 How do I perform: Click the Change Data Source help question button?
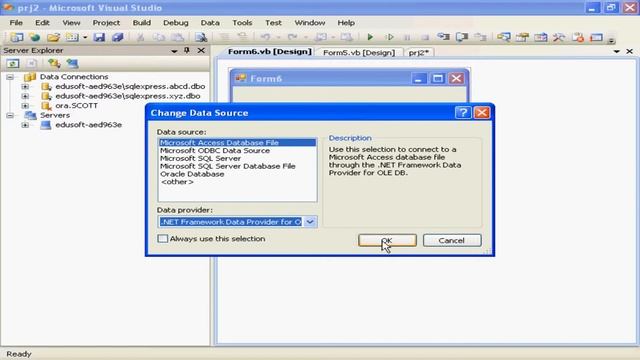click(463, 113)
